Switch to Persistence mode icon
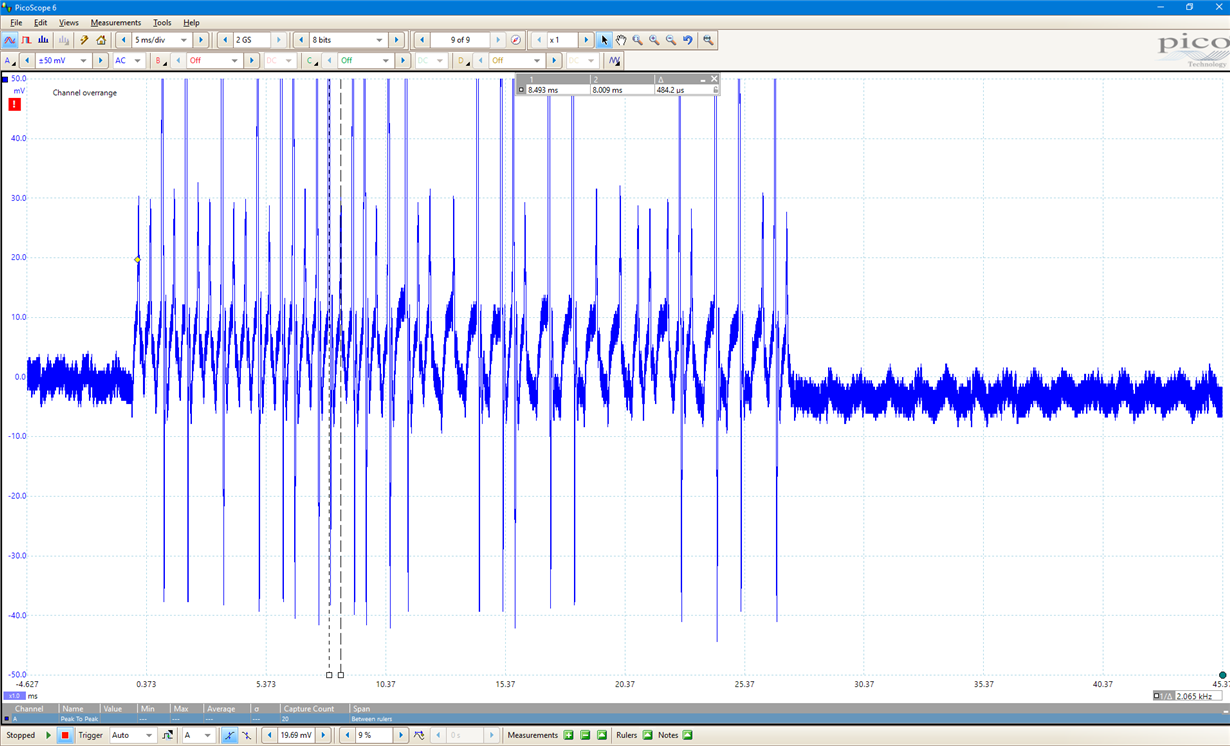Image resolution: width=1230 pixels, height=746 pixels. (x=27, y=40)
